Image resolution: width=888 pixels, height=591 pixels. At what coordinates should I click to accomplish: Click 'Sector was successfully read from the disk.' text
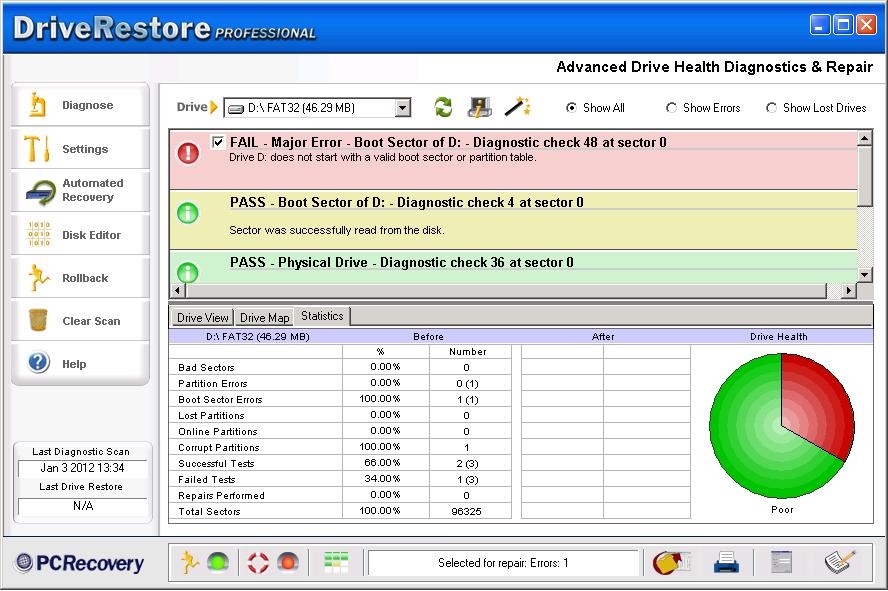337,230
